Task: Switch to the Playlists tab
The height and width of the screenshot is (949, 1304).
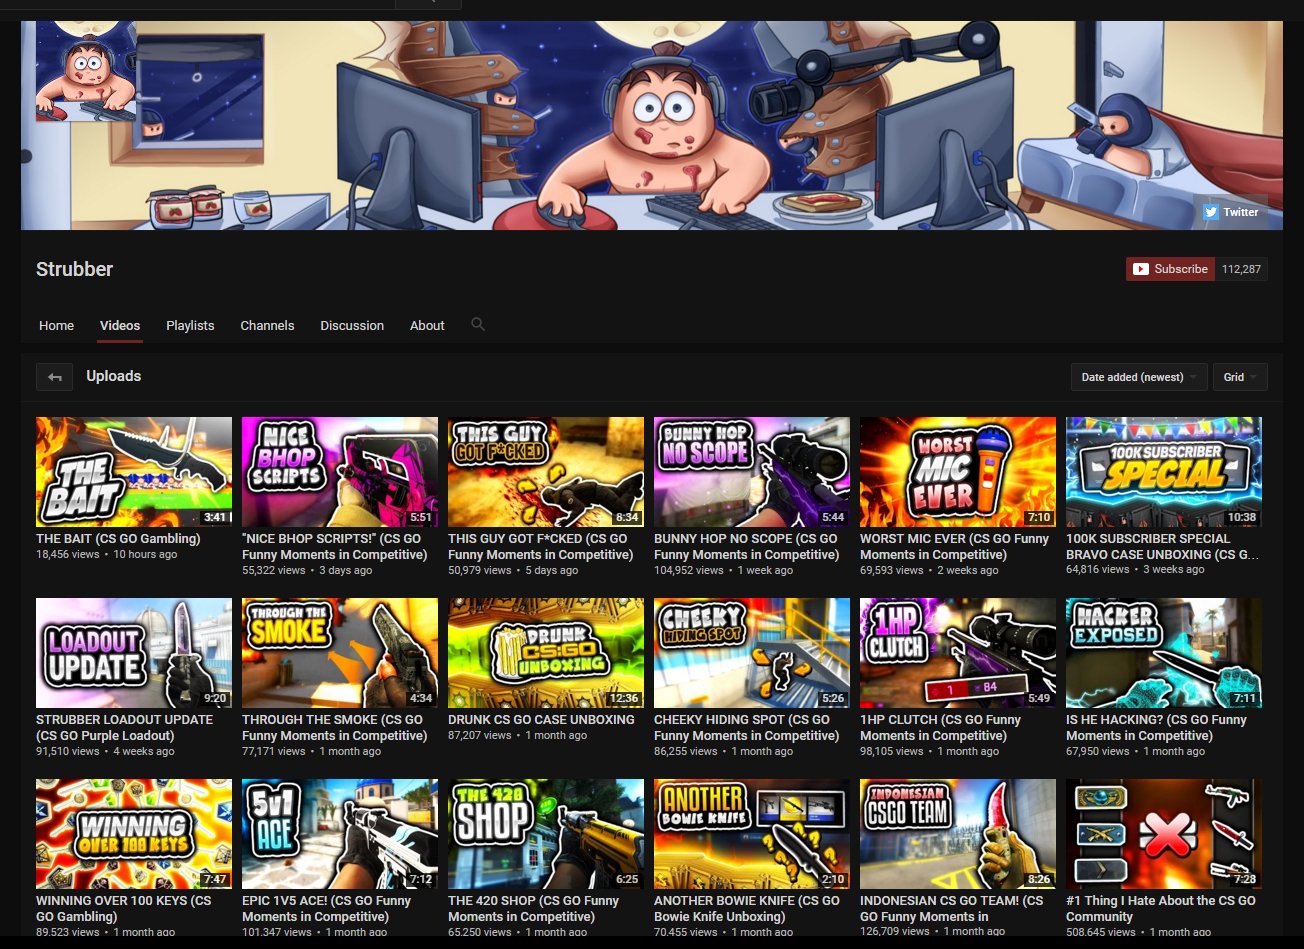Action: pyautogui.click(x=190, y=326)
